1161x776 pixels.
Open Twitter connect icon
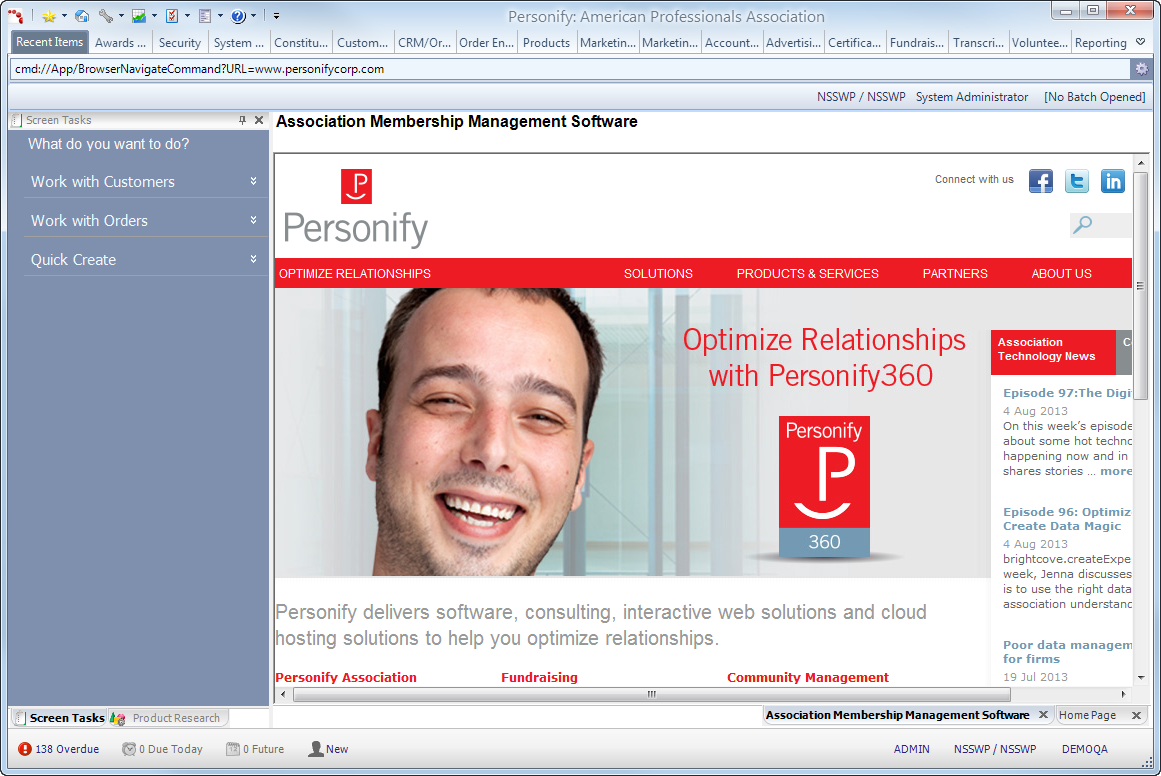coord(1077,181)
